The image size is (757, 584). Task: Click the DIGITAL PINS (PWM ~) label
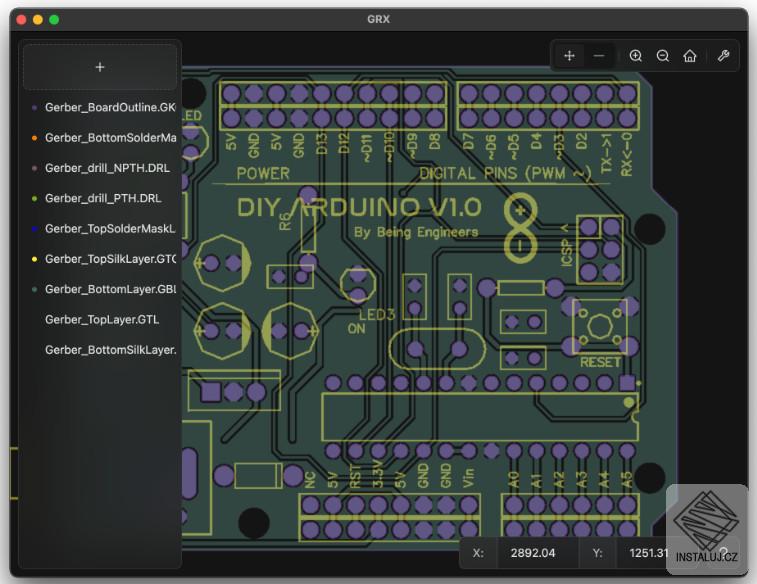tap(505, 174)
